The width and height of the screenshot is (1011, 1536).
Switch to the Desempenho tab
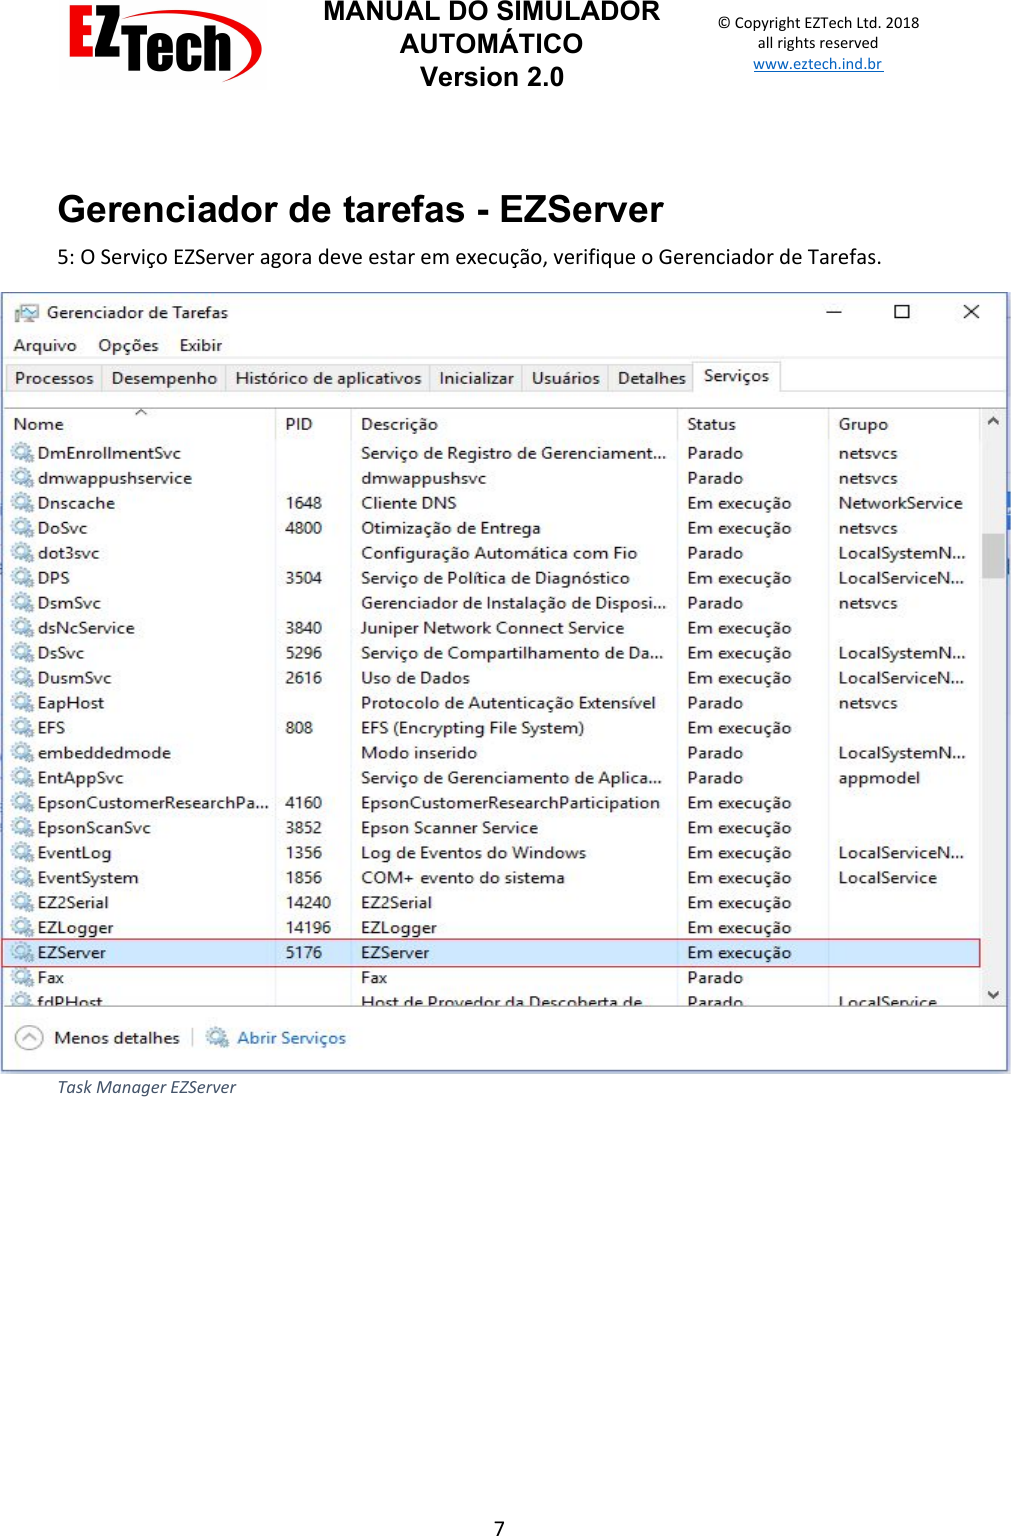pos(164,378)
